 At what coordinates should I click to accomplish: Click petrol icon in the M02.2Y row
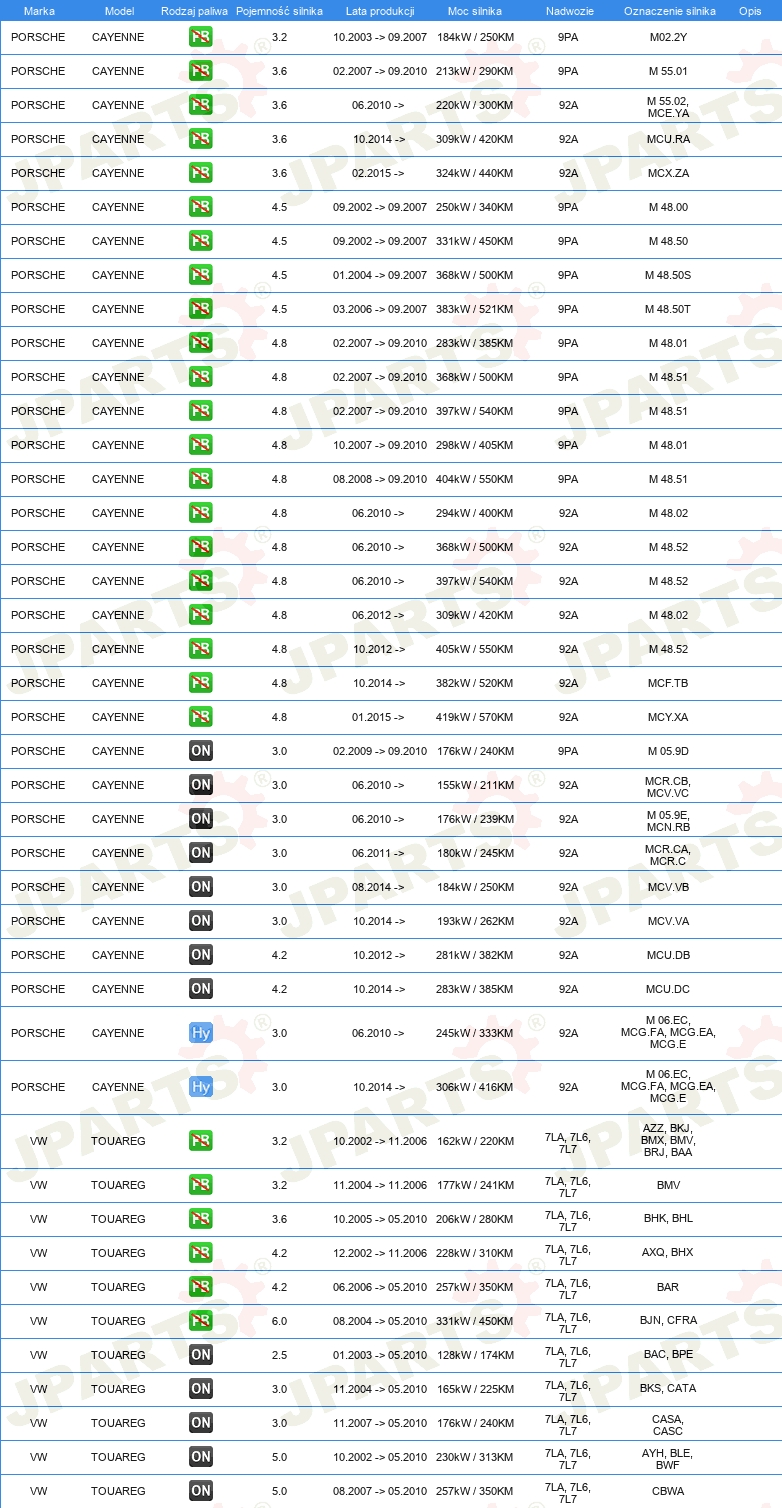[x=200, y=37]
